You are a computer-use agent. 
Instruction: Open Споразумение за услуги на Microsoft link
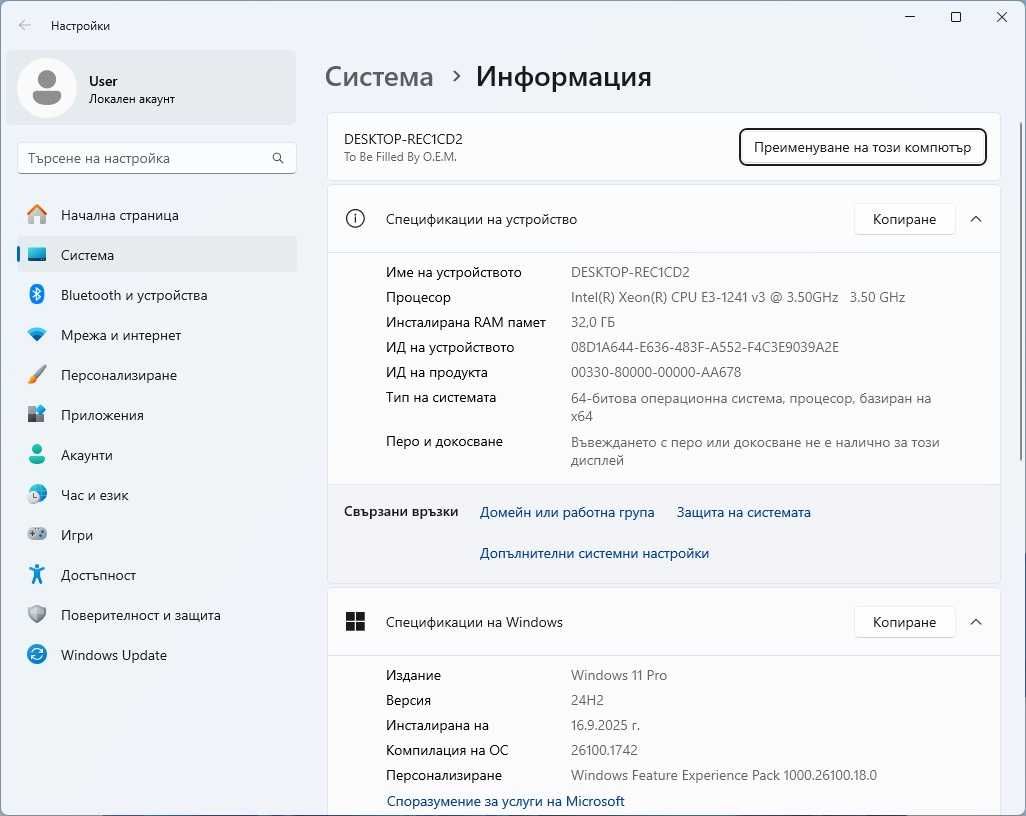[505, 801]
